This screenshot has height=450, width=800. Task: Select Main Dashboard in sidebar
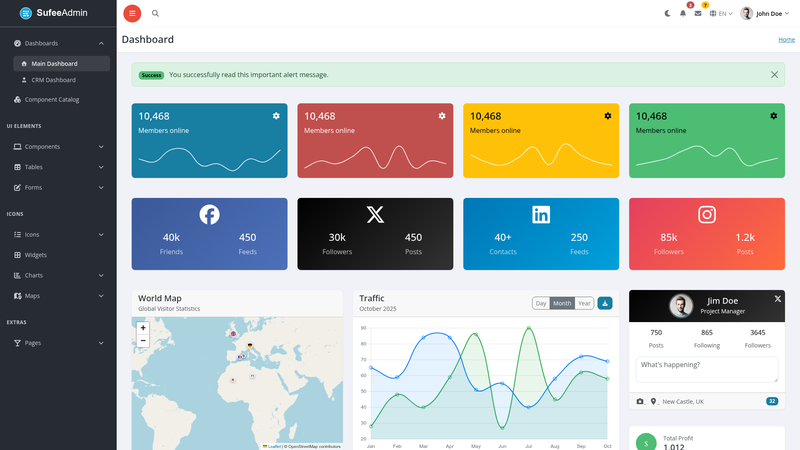(x=61, y=64)
